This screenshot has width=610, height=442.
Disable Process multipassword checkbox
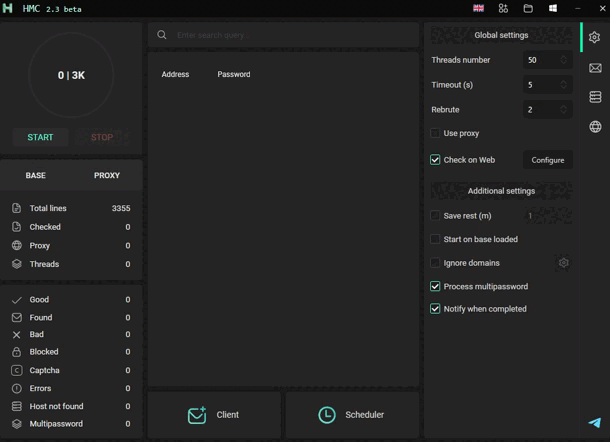435,286
